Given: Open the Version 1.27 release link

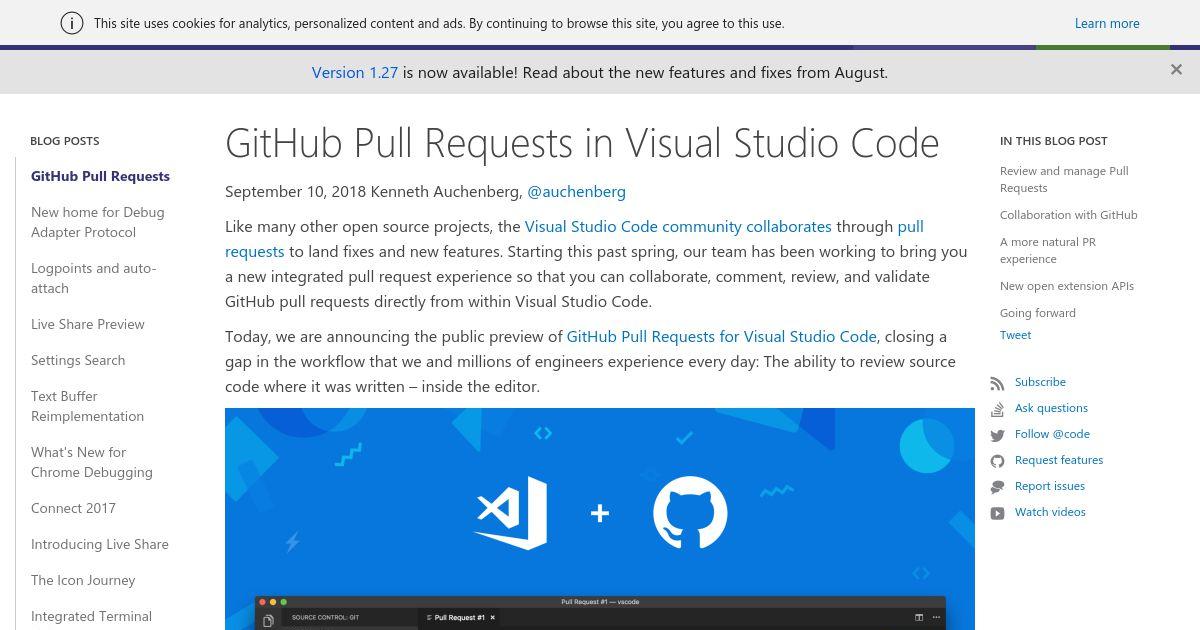Looking at the screenshot, I should pyautogui.click(x=355, y=72).
